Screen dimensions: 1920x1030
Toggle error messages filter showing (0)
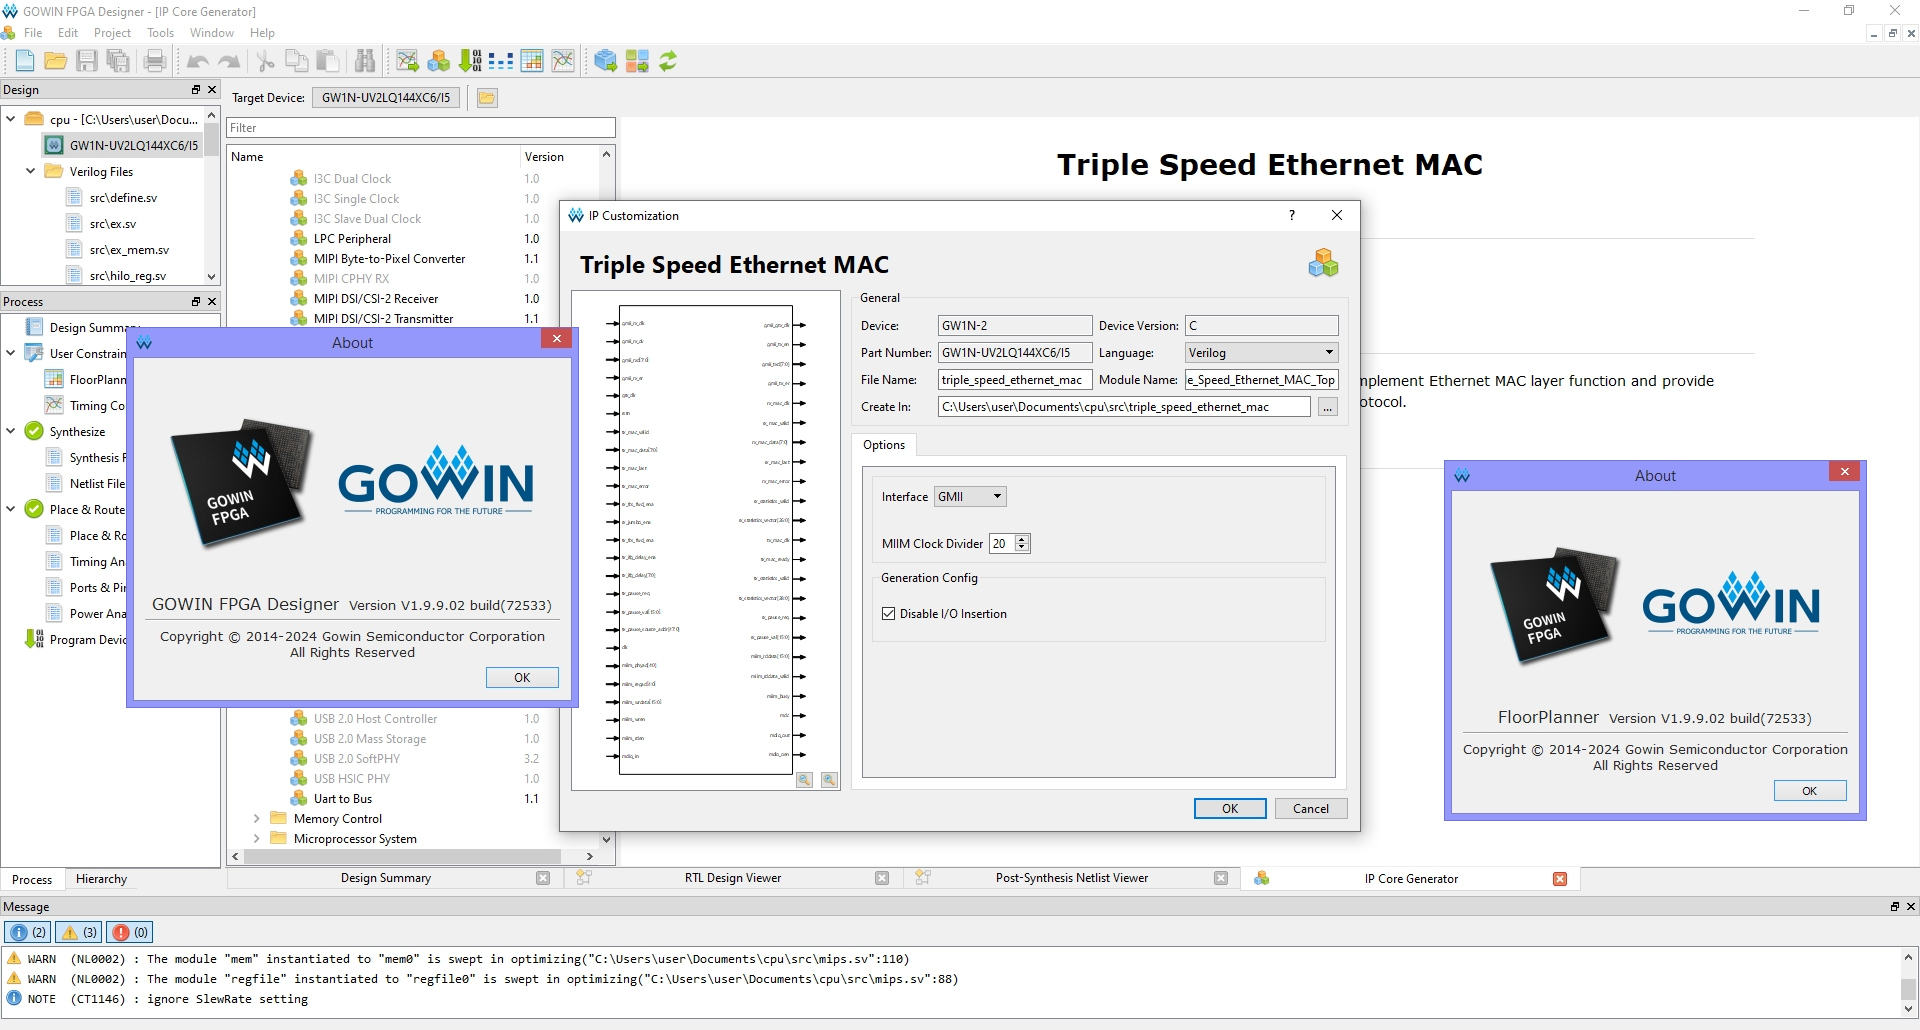coord(130,932)
